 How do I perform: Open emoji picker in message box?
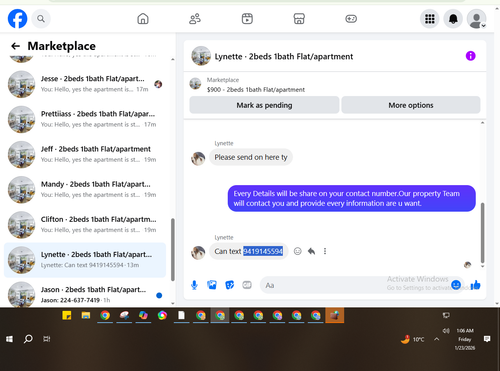tap(456, 285)
